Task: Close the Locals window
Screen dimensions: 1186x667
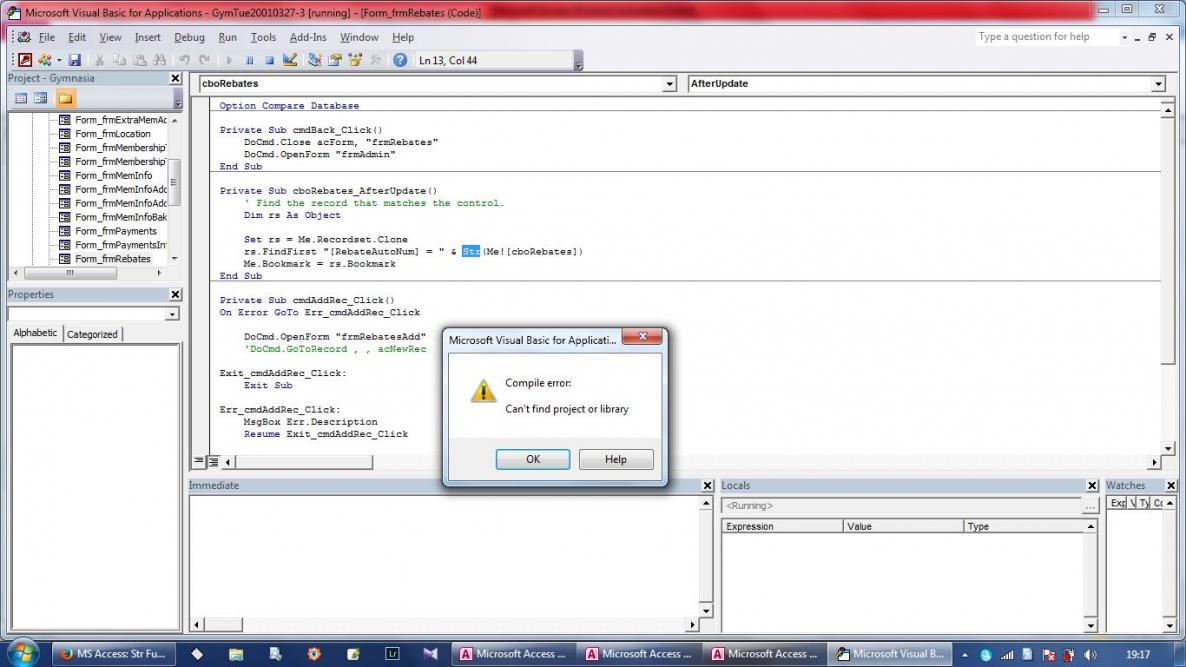Action: [1092, 486]
